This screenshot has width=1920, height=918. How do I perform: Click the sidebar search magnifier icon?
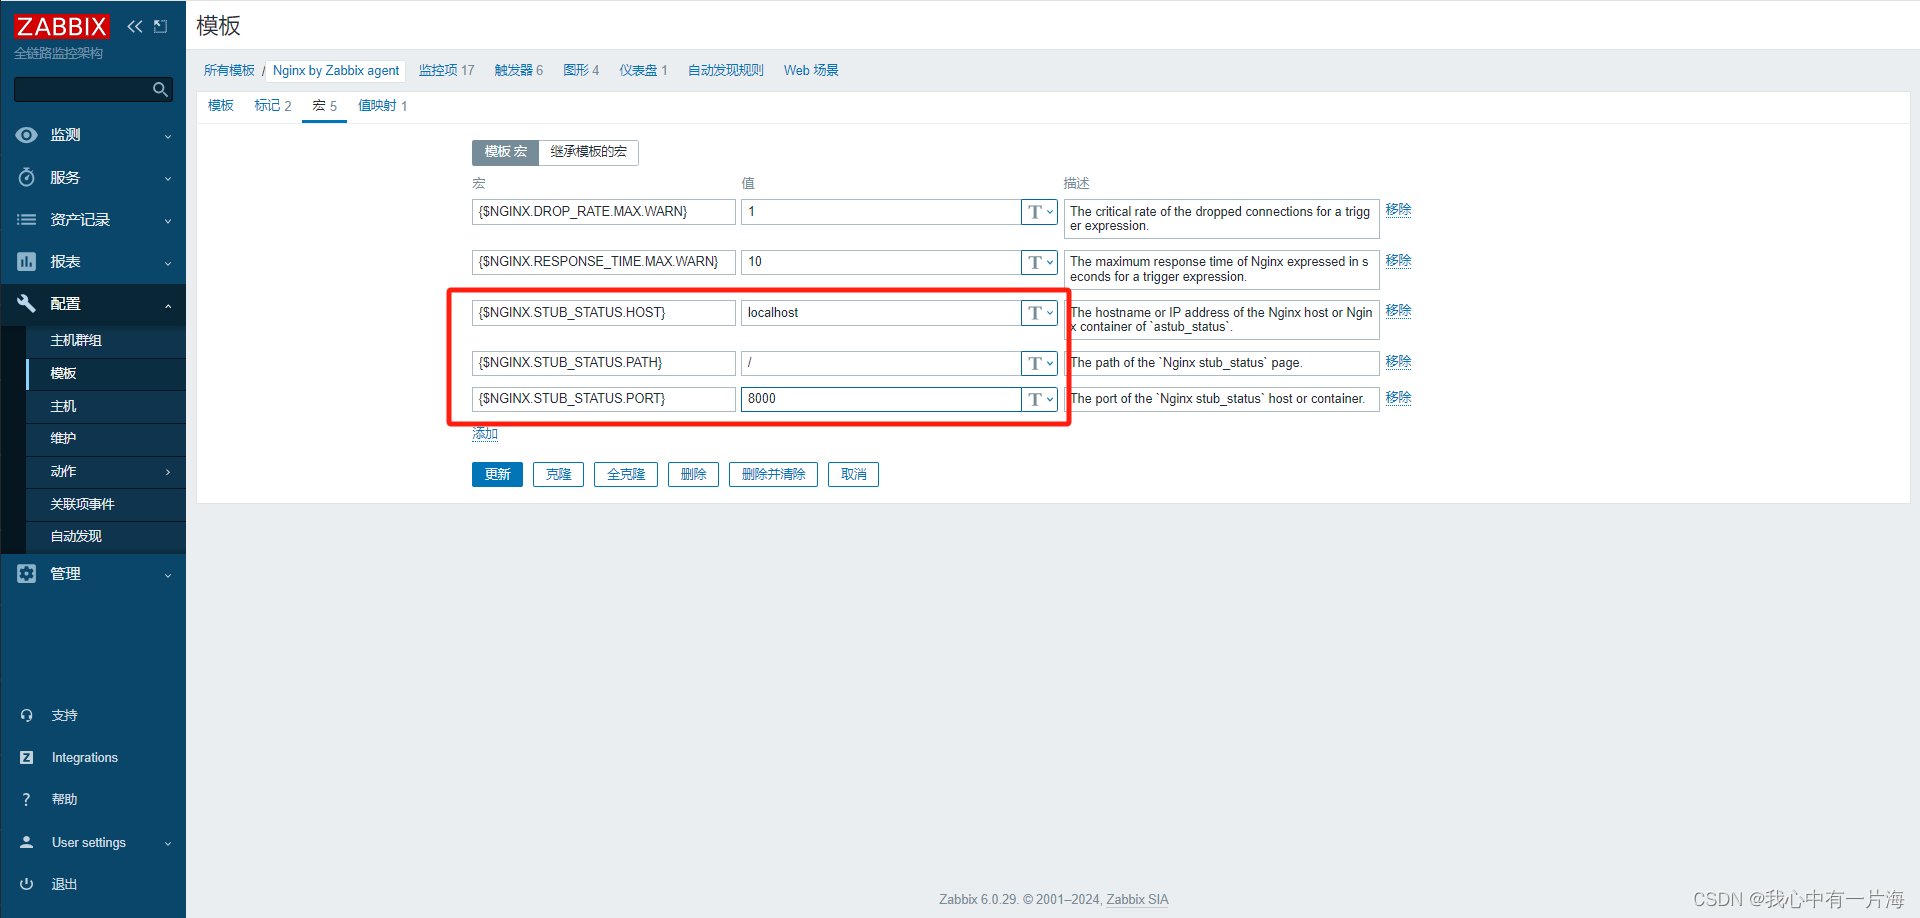[160, 89]
